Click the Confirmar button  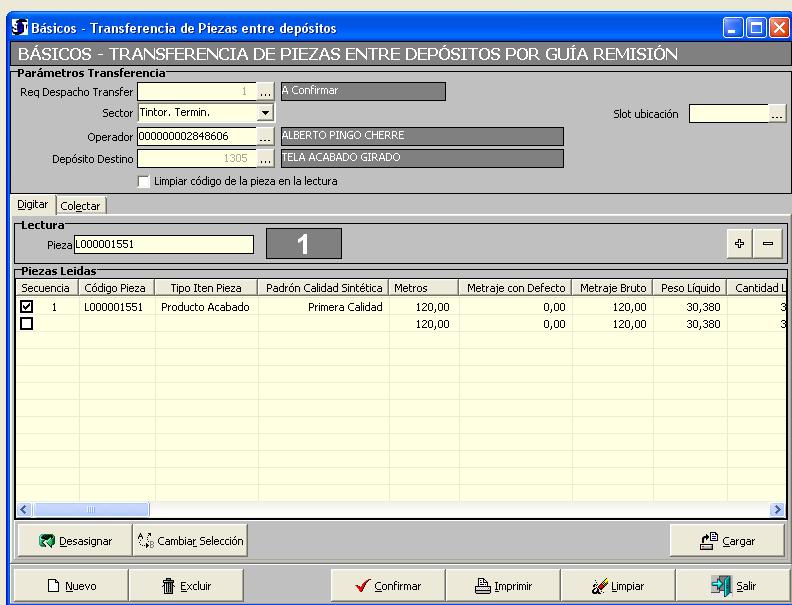(x=387, y=586)
